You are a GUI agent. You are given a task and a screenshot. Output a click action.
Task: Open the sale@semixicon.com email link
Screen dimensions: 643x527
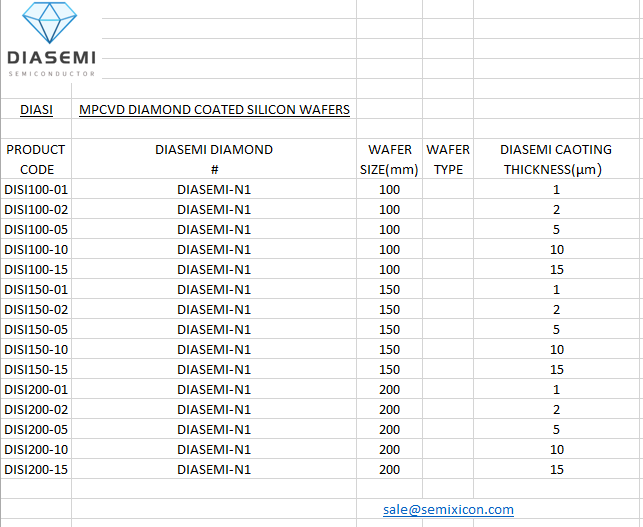point(448,509)
